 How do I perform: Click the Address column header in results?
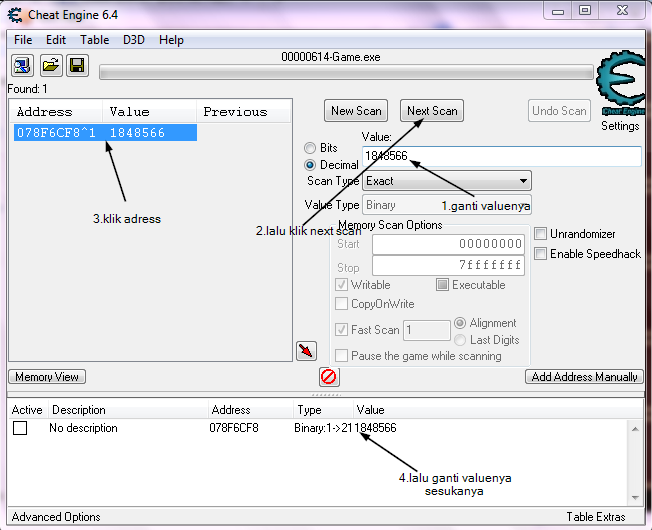click(56, 111)
